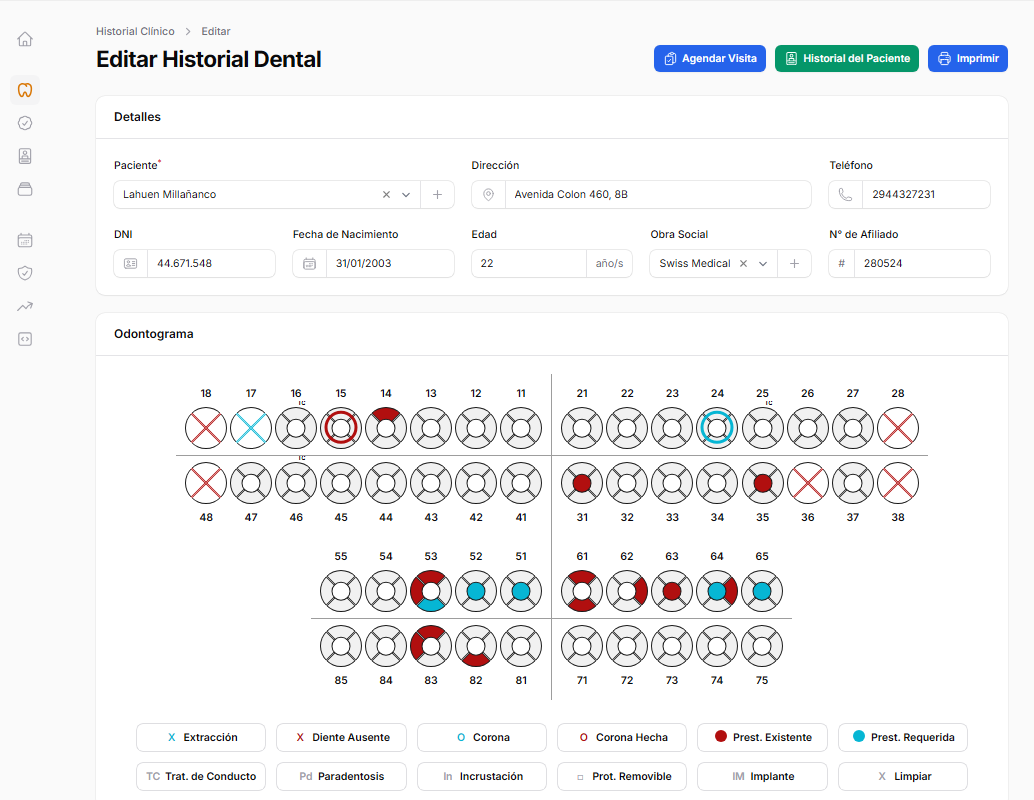Viewport: 1034px width, 800px height.
Task: Click the code brackets sidebar icon
Action: pos(25,339)
